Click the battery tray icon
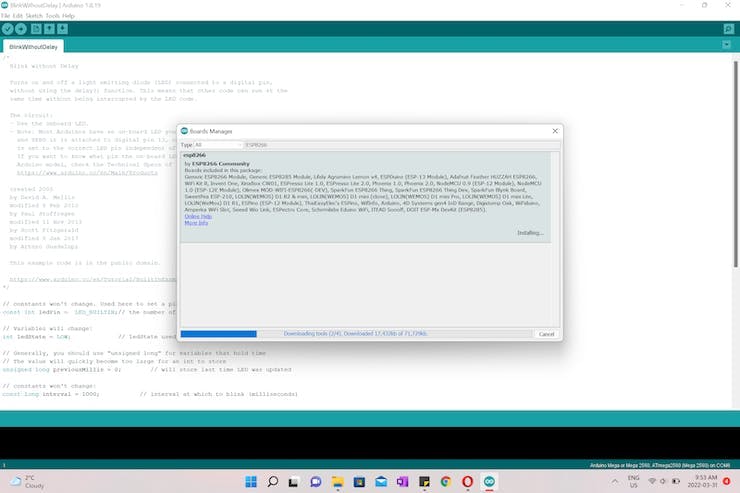This screenshot has width=740, height=493. pos(676,481)
